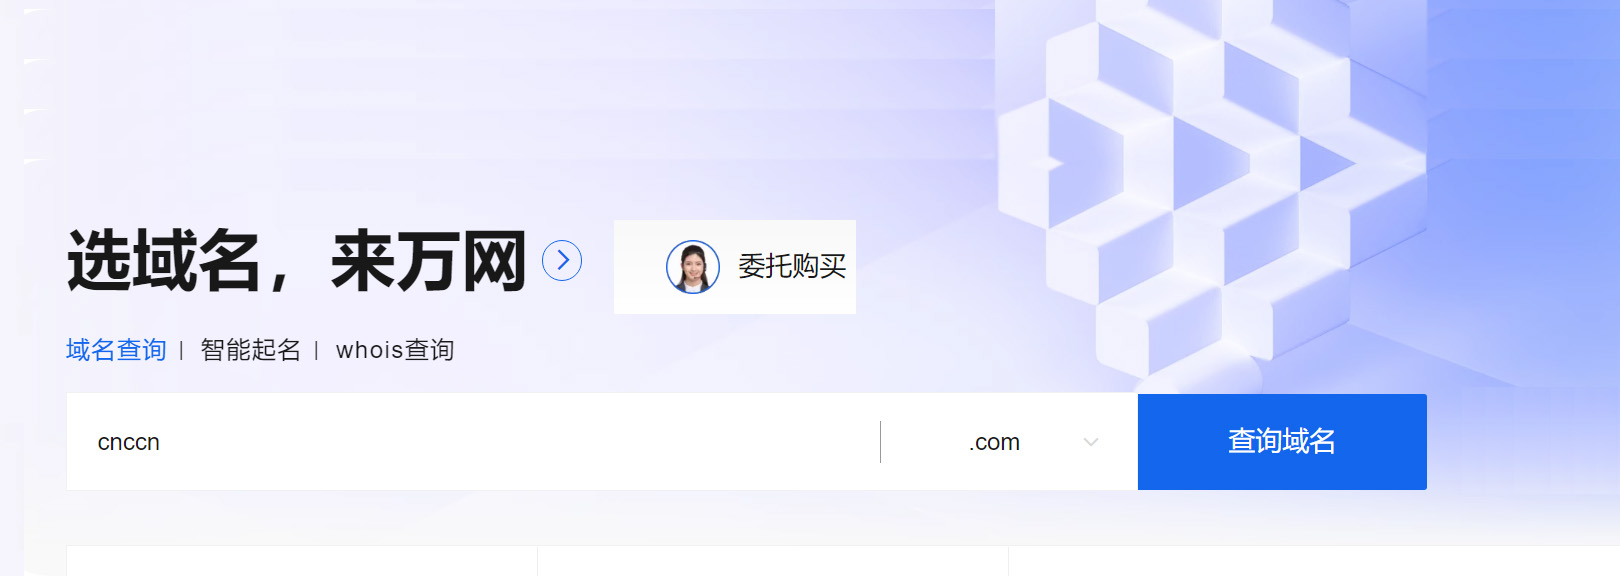Open the 委托购买 entrusted purchase option
This screenshot has height=576, width=1620.
point(792,266)
